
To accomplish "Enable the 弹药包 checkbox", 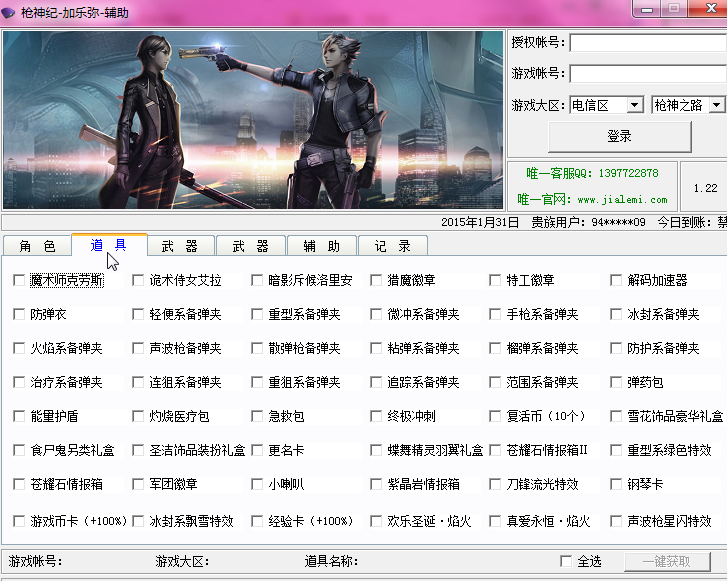I will tap(616, 382).
